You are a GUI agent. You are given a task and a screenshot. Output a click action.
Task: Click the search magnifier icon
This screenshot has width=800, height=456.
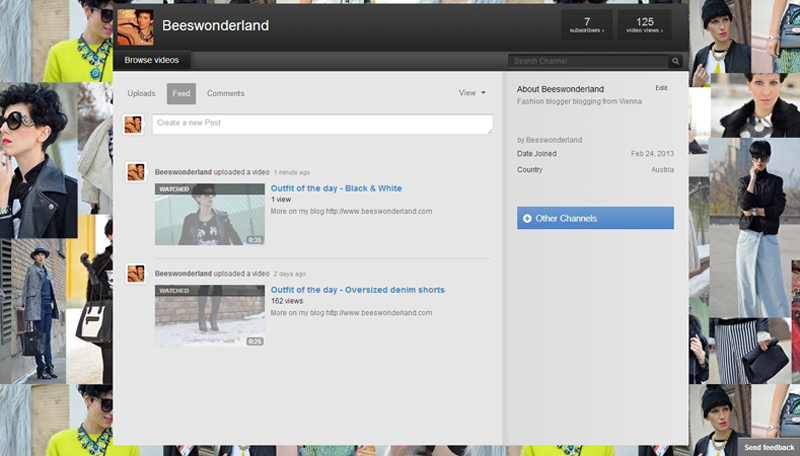[676, 61]
